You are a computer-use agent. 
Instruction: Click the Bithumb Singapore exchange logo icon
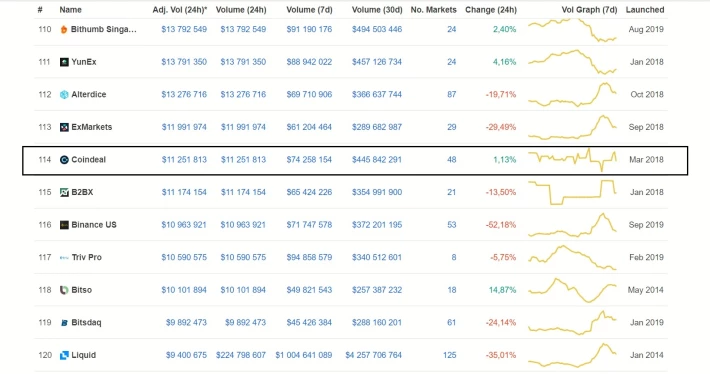click(64, 29)
